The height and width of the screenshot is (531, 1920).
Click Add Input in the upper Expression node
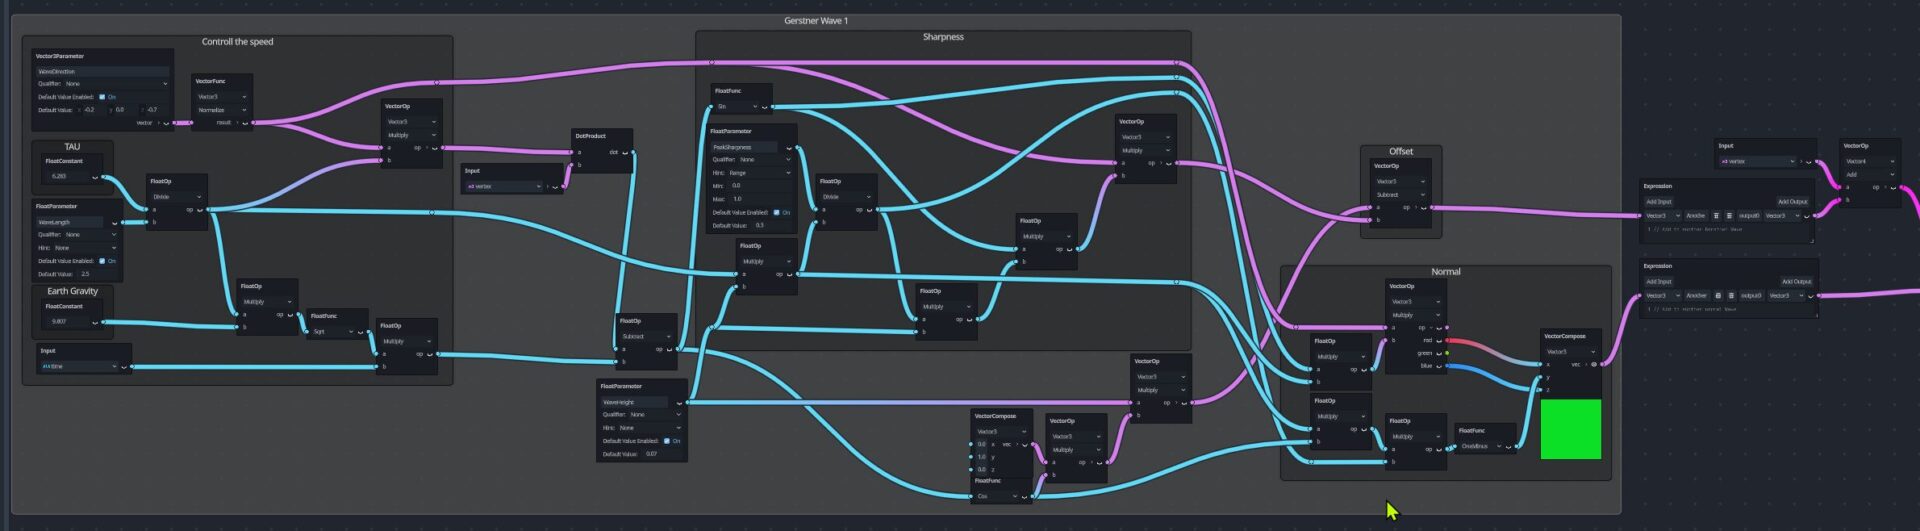coord(1659,201)
